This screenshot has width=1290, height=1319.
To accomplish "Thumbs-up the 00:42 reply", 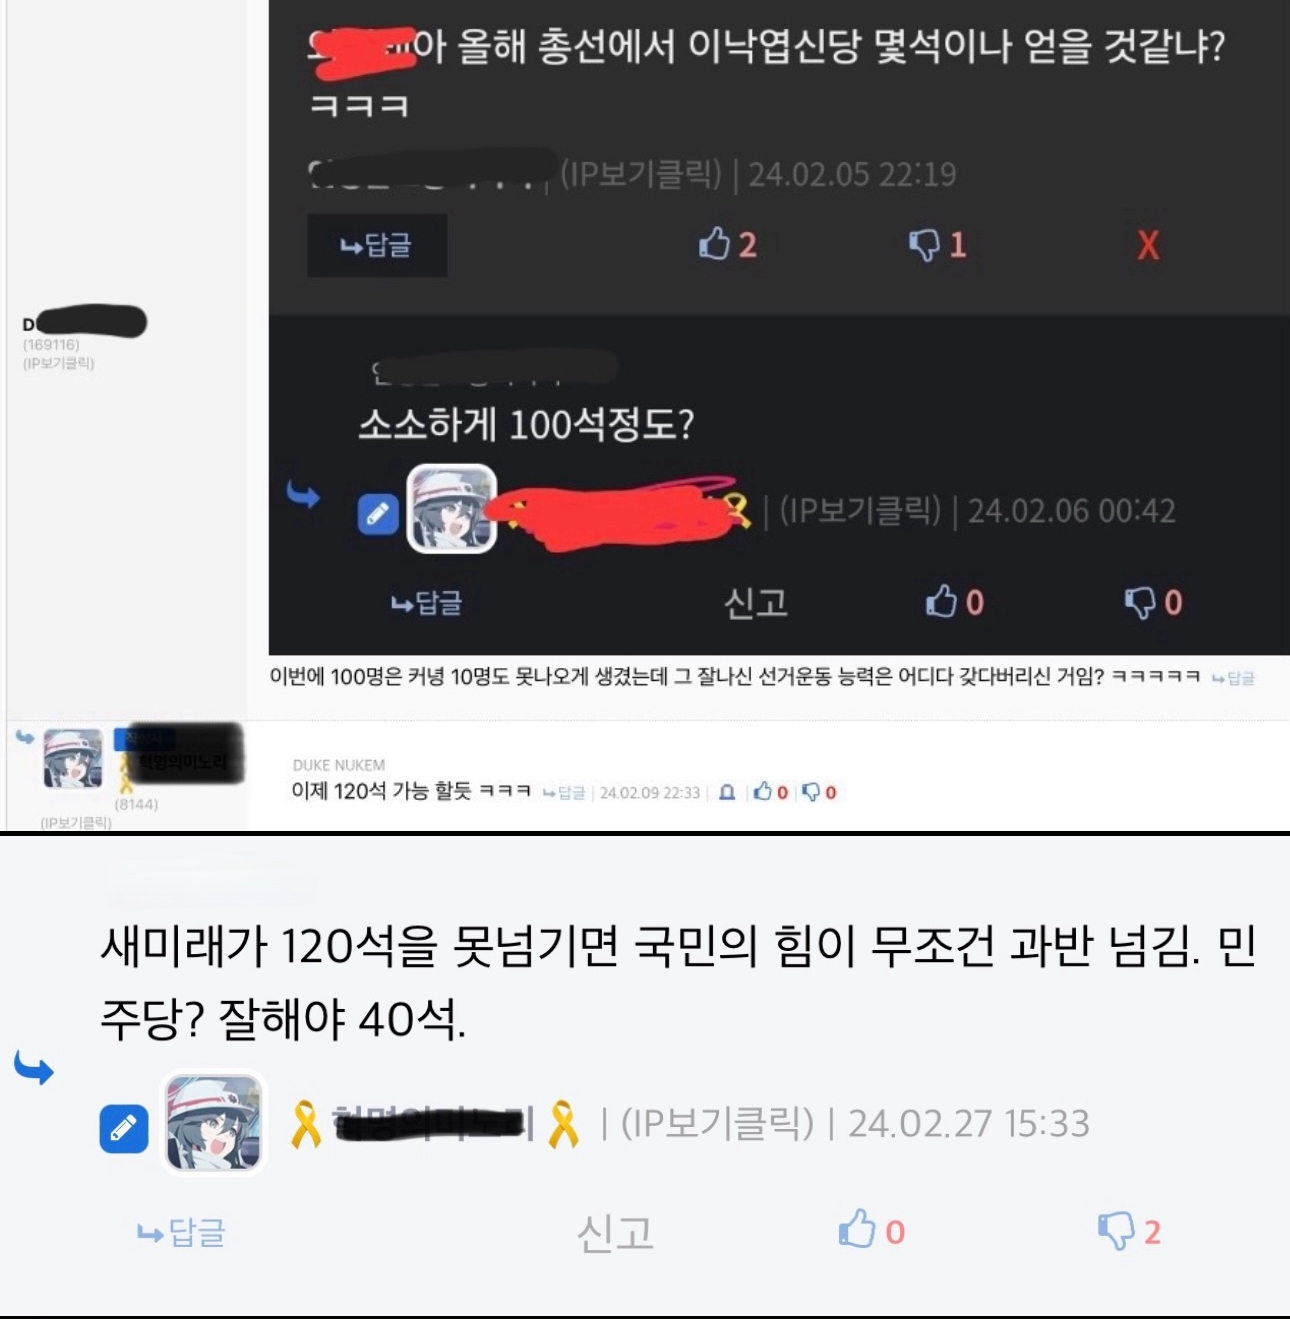I will (941, 601).
